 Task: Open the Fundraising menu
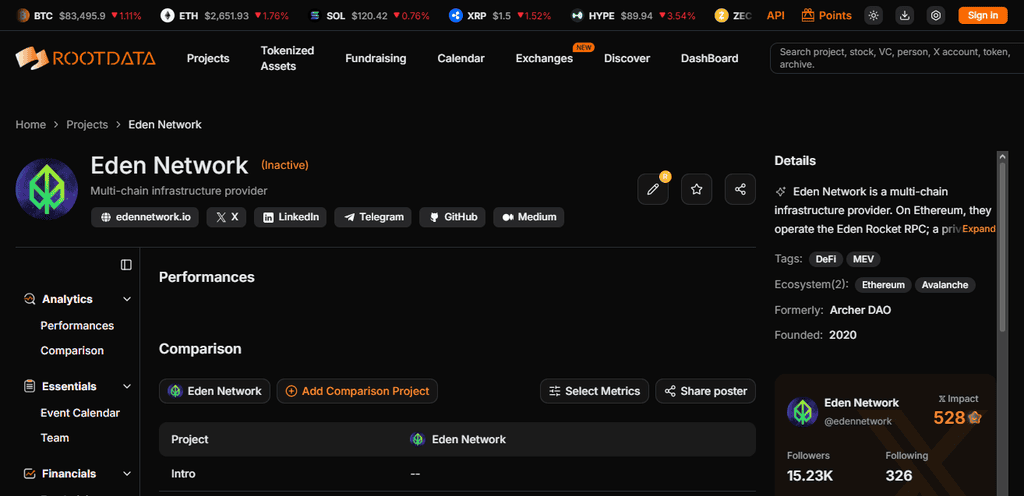point(376,58)
